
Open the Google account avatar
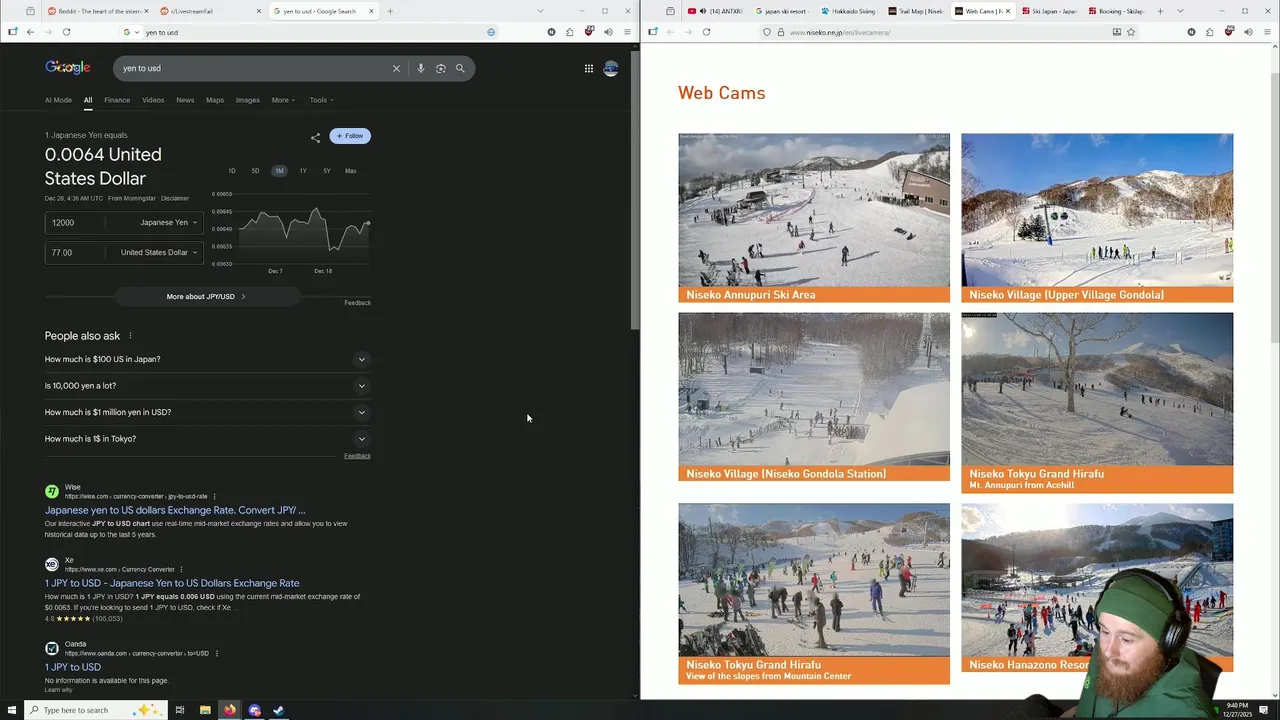click(x=611, y=68)
